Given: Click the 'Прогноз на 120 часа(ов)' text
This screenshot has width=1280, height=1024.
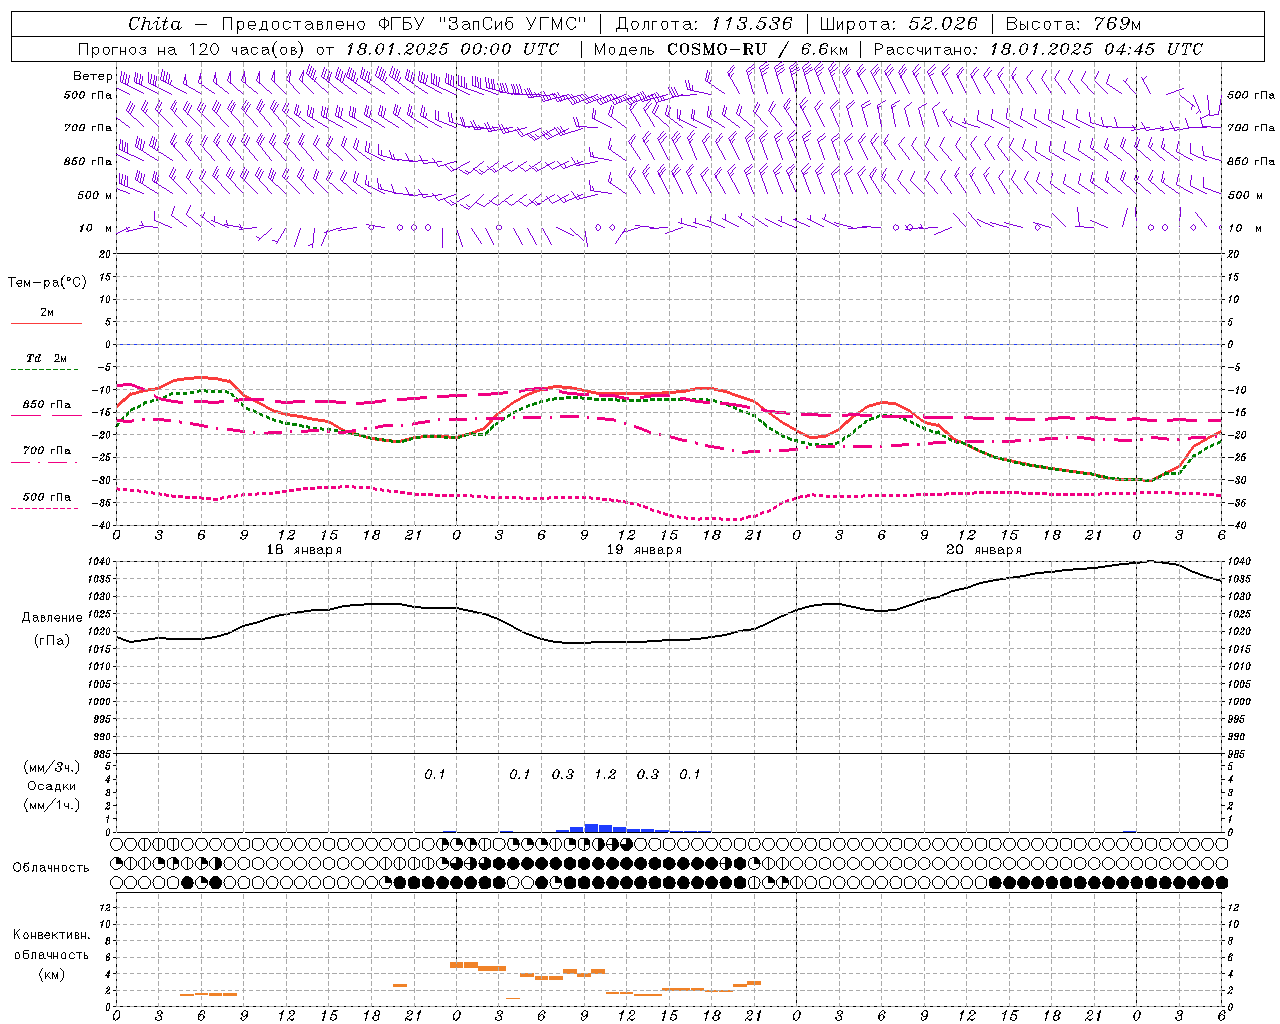Looking at the screenshot, I should click(x=193, y=49).
